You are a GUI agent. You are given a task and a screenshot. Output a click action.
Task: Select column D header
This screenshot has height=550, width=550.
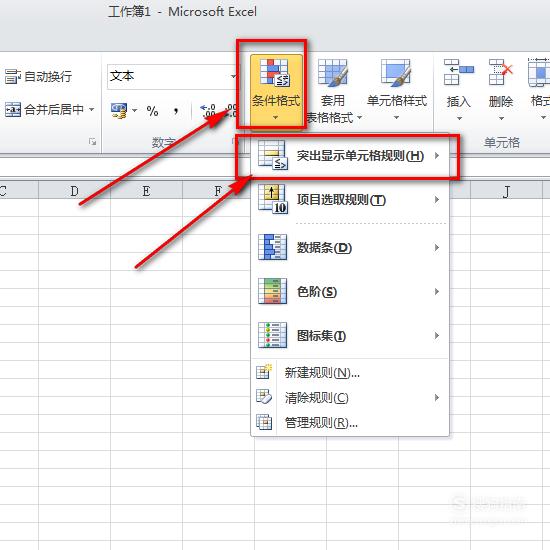[74, 190]
